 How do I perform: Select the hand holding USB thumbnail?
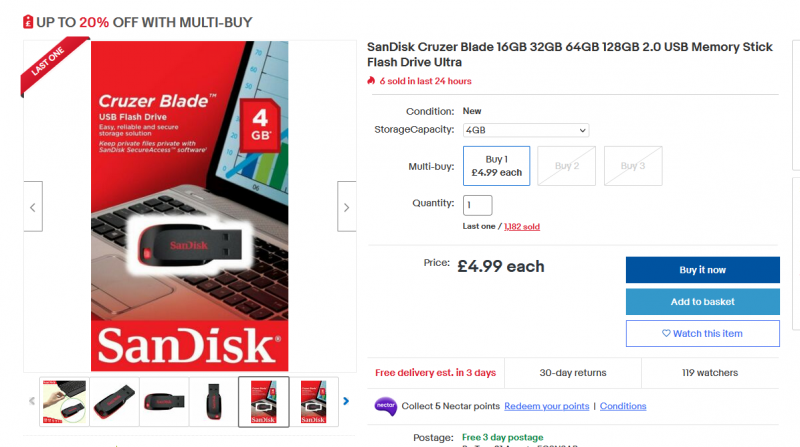click(64, 402)
